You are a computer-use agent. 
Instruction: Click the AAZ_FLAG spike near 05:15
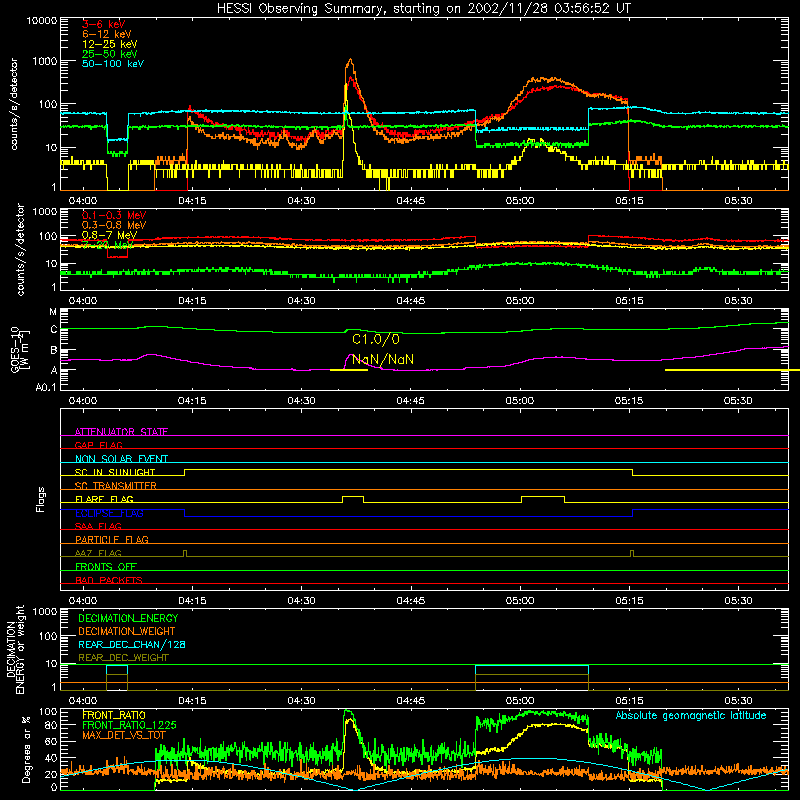click(632, 553)
